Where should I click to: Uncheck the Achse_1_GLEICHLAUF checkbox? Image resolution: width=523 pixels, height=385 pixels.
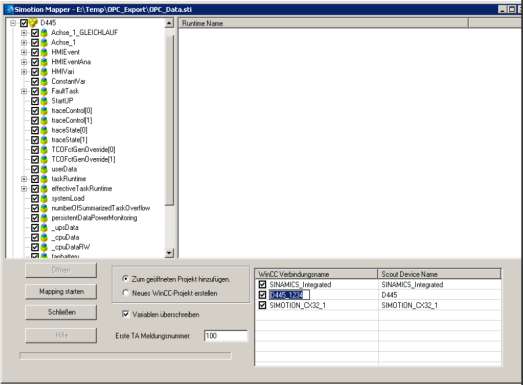click(x=35, y=33)
